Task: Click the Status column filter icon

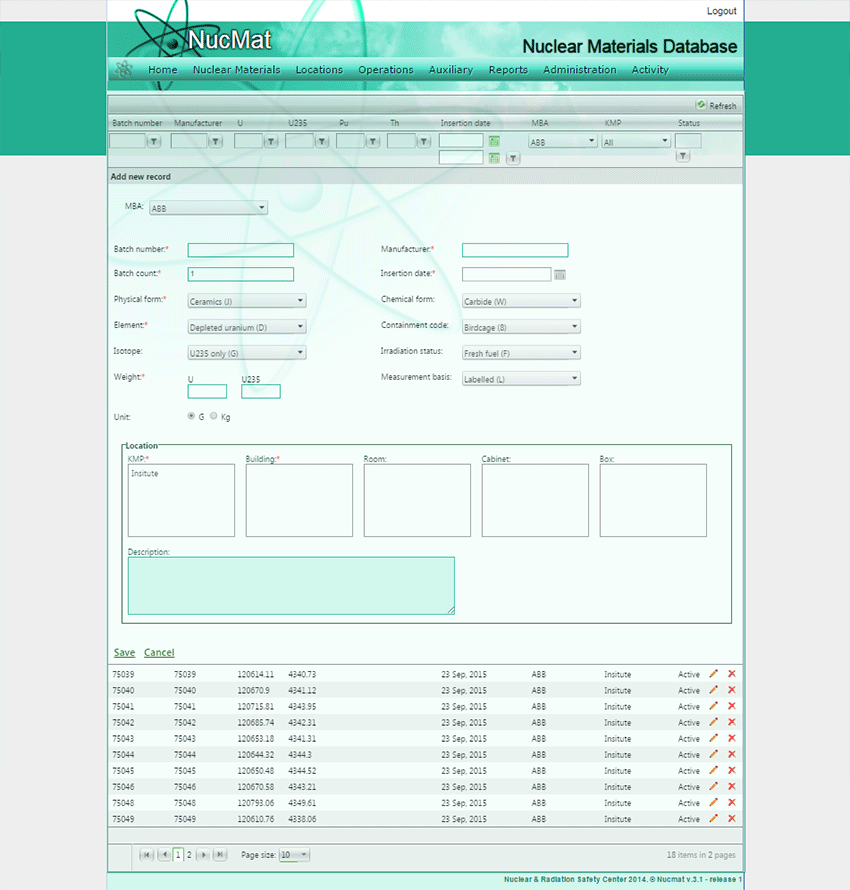Action: (682, 157)
